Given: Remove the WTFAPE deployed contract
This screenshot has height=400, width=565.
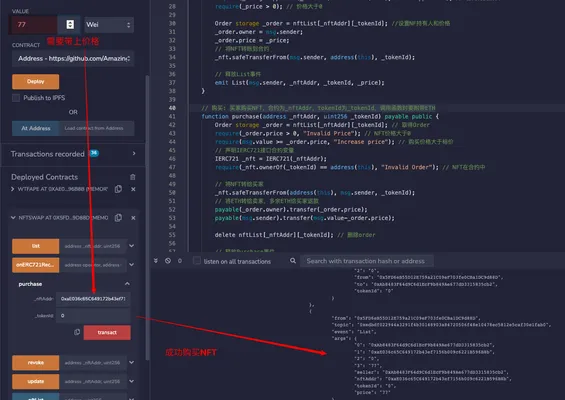Looking at the screenshot, I should click(133, 189).
